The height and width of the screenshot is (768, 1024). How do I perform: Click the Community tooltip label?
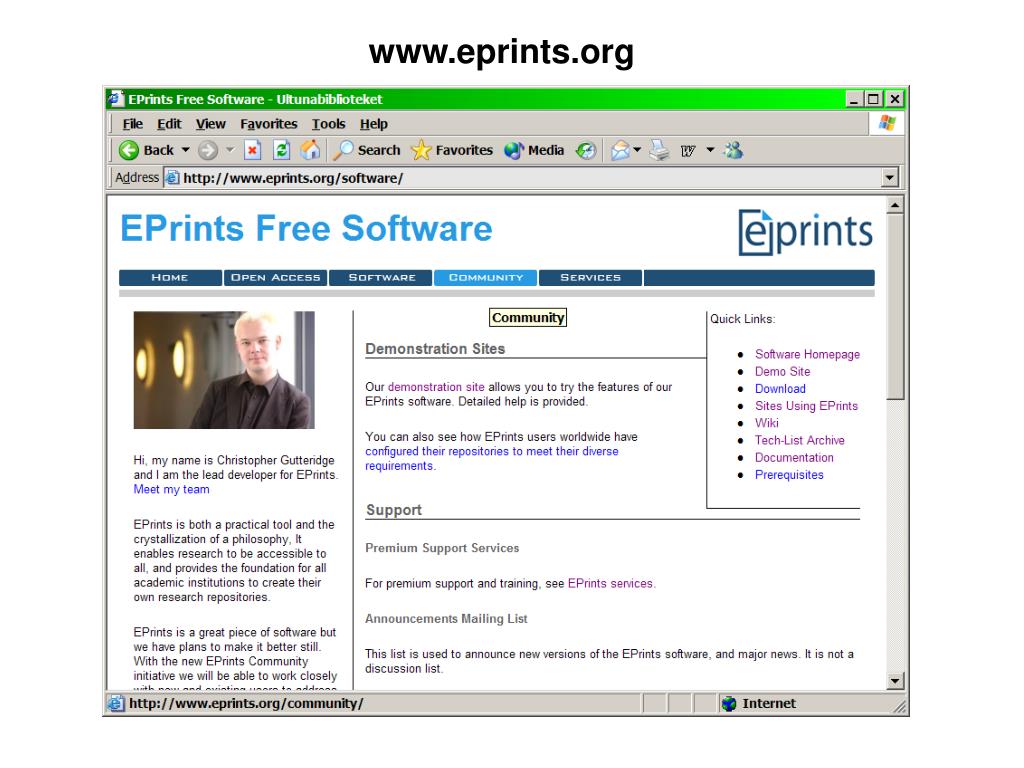point(528,317)
